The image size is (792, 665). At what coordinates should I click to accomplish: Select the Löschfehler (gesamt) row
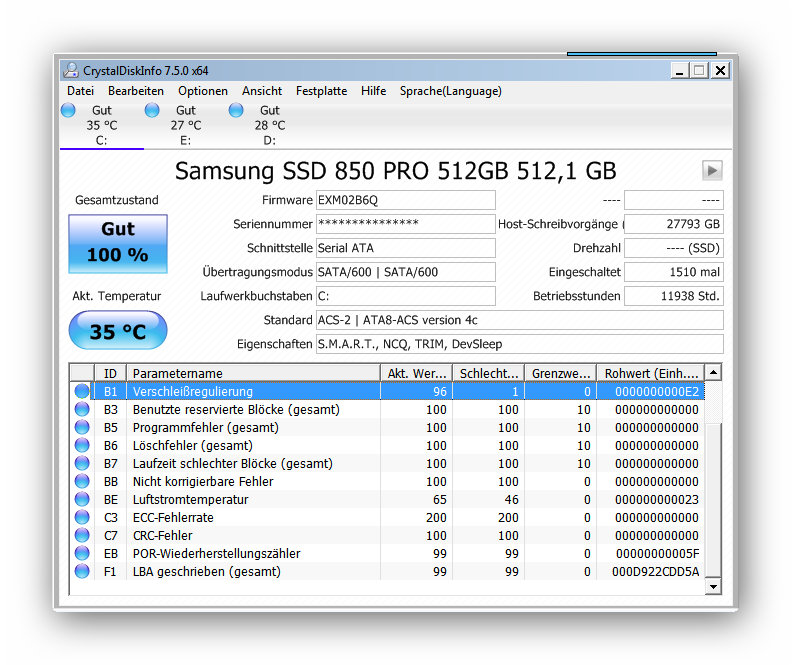[387, 445]
